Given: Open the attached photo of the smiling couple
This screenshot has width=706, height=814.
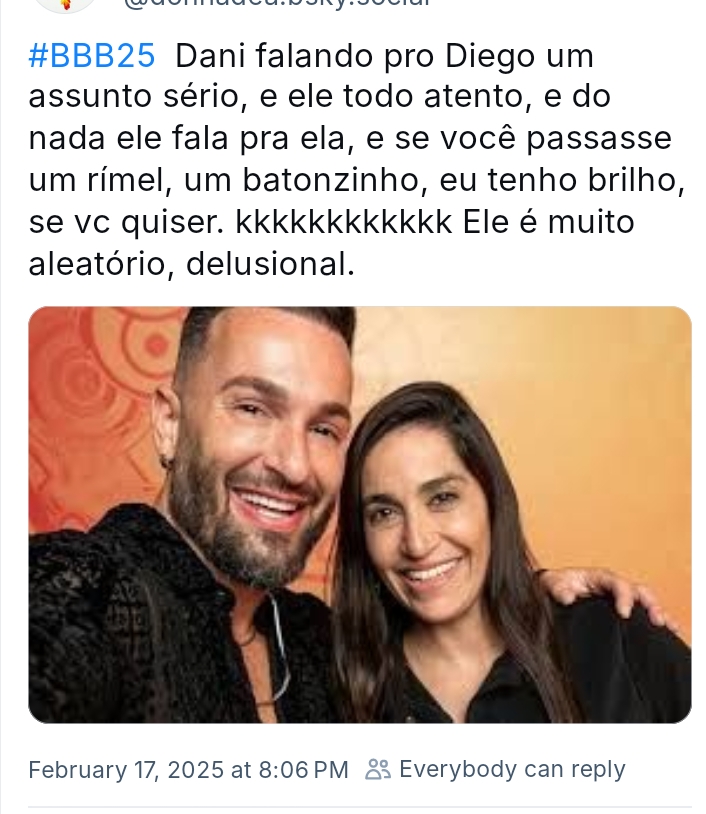Looking at the screenshot, I should [x=360, y=514].
